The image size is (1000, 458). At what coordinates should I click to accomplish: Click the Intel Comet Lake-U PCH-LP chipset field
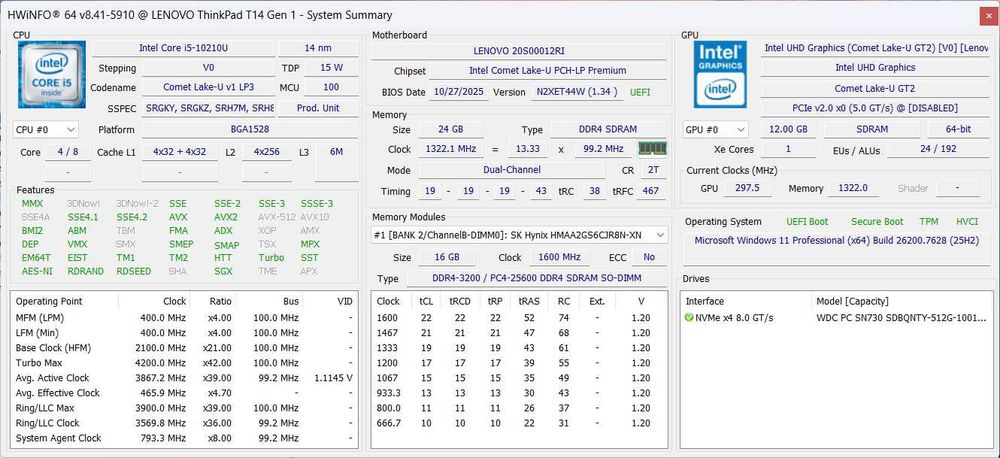point(547,71)
